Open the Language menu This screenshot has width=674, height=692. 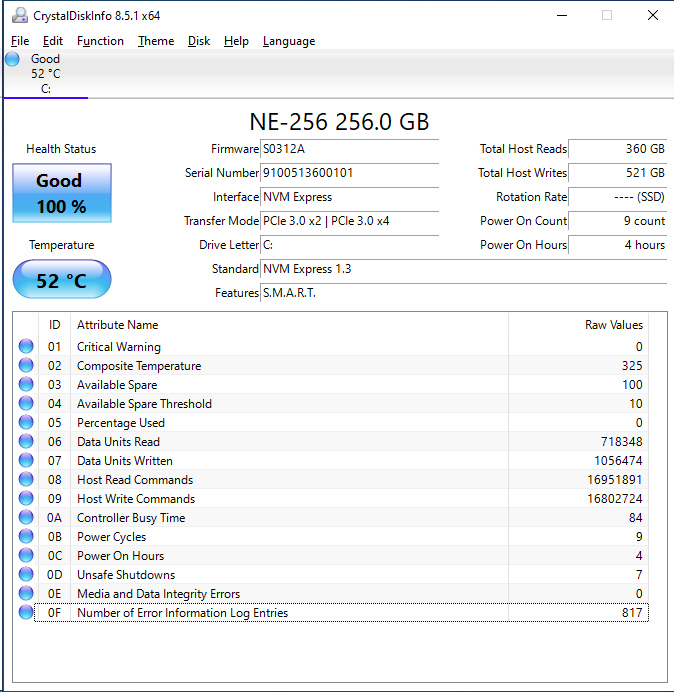point(288,41)
